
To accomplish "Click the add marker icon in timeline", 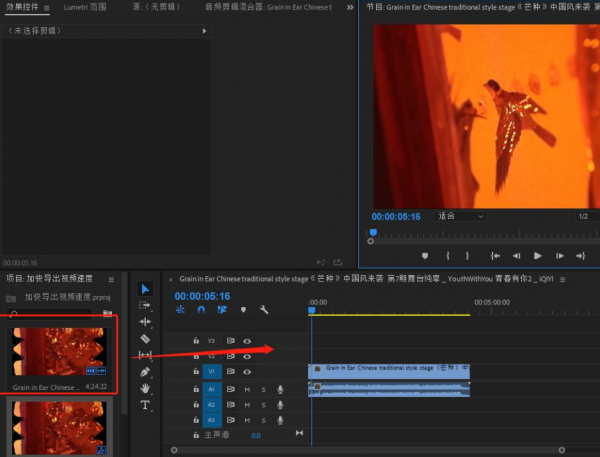I will tap(243, 310).
